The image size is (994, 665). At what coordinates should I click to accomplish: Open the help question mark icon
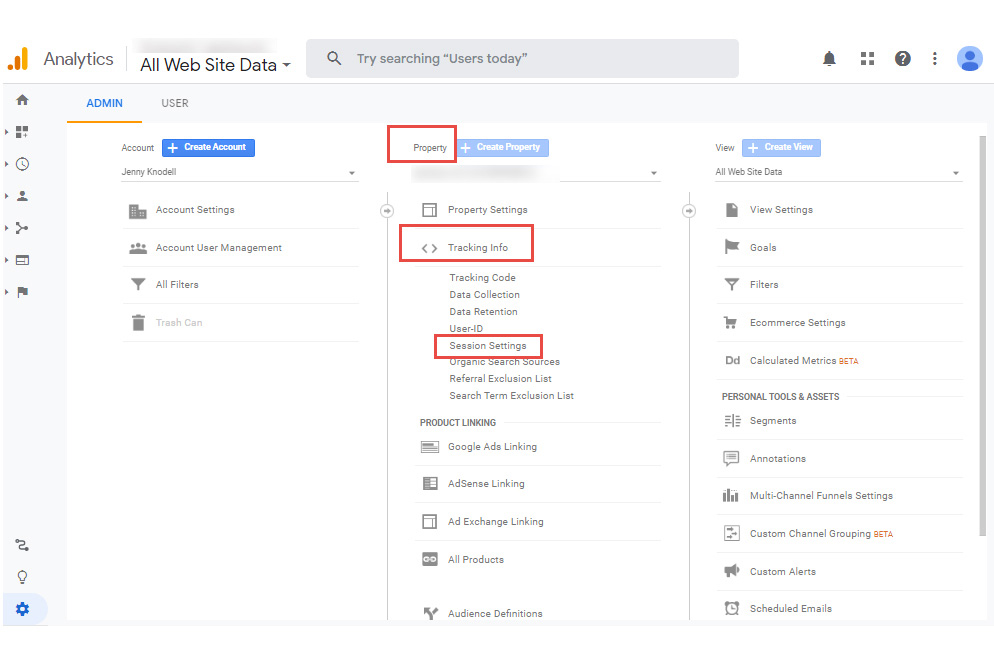pos(903,59)
